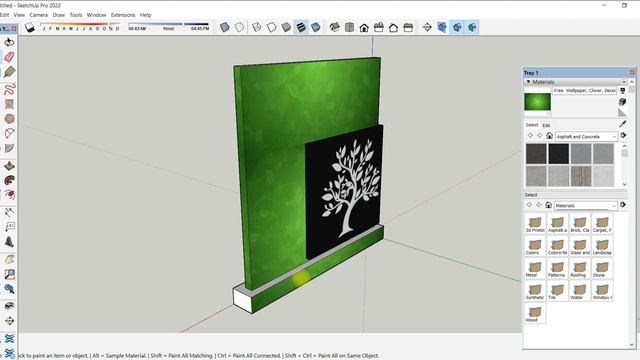640x360 pixels.
Task: Open the Metal materials folder
Action: click(x=534, y=269)
